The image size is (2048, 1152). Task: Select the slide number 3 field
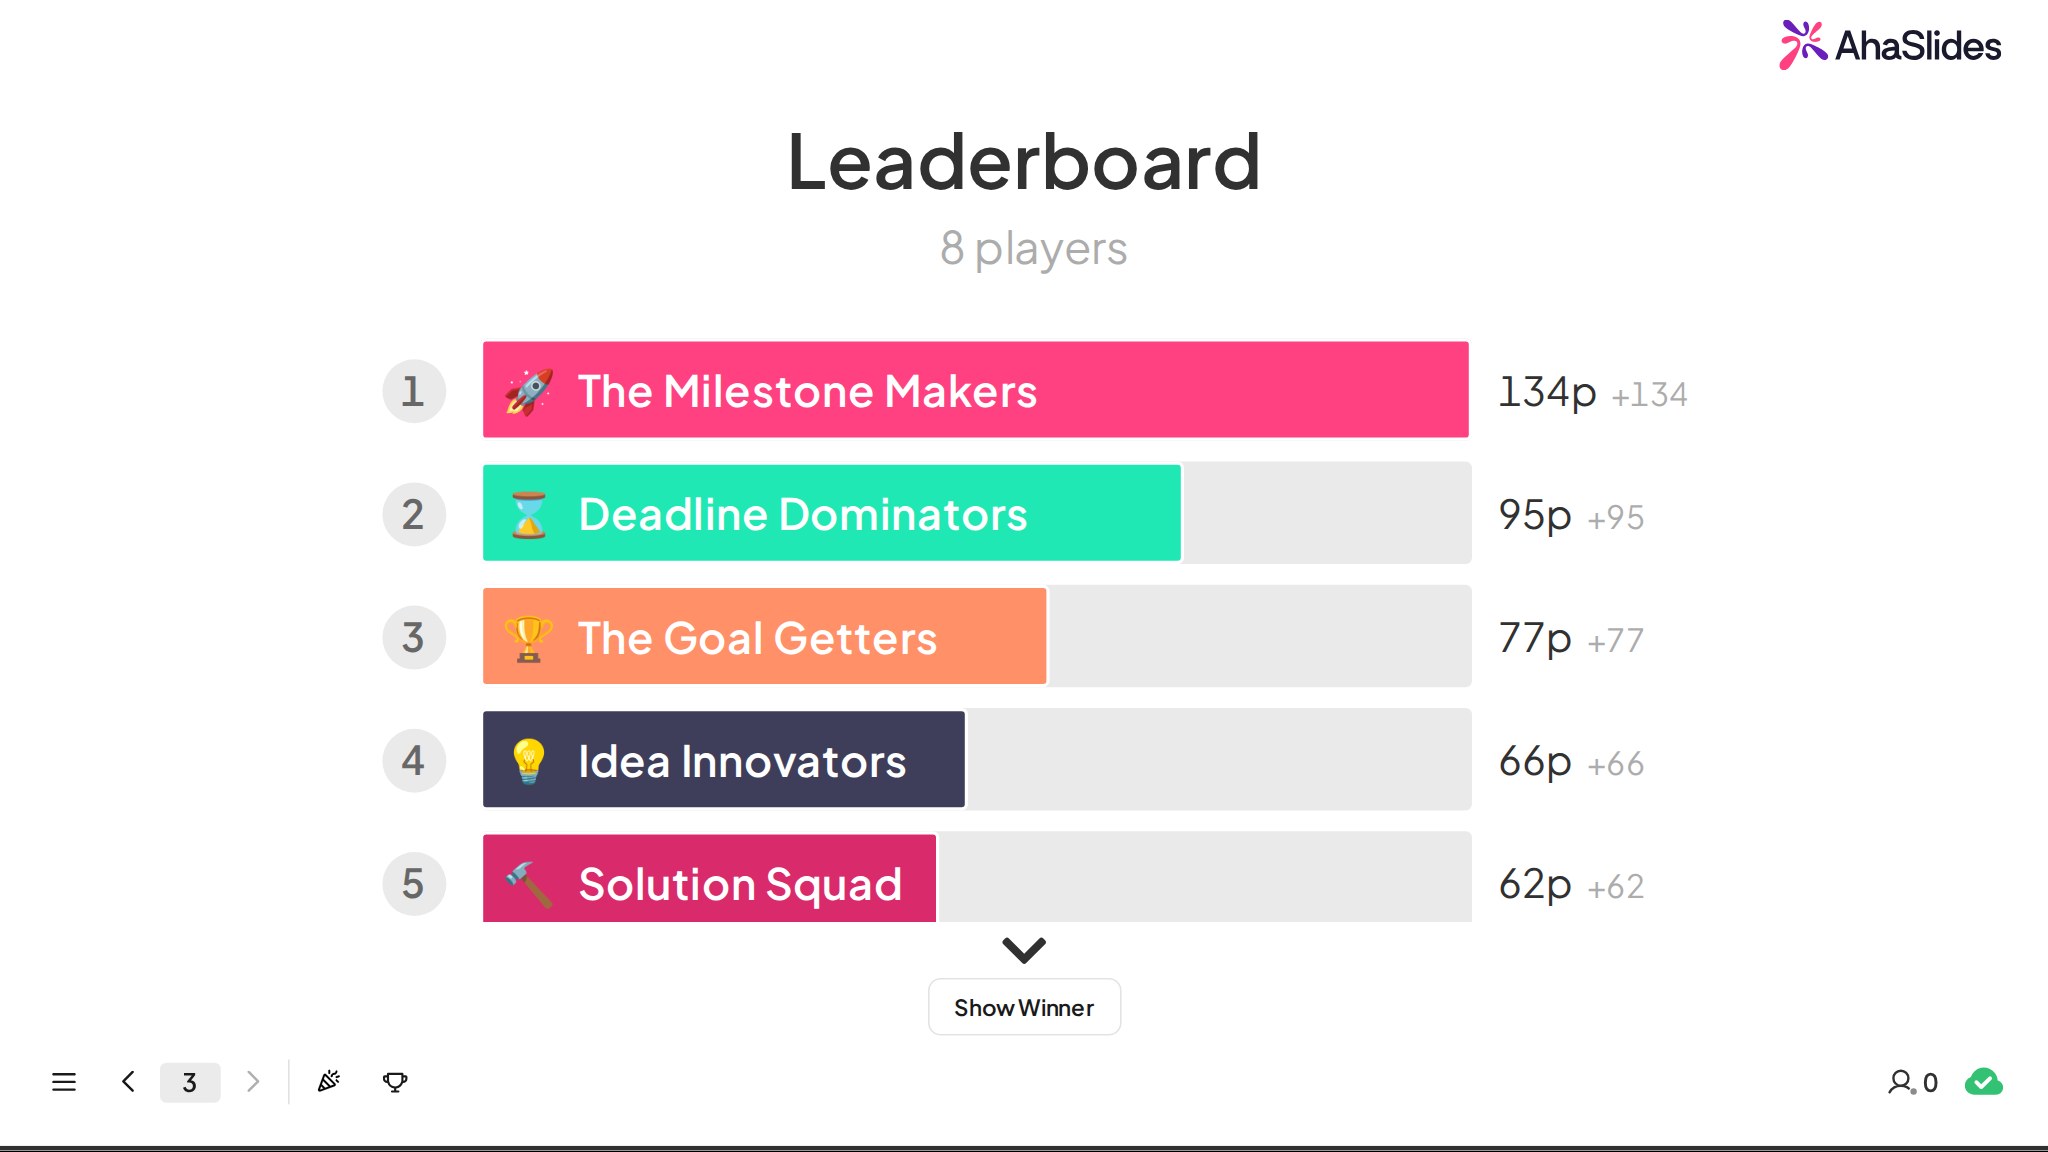coord(190,1082)
